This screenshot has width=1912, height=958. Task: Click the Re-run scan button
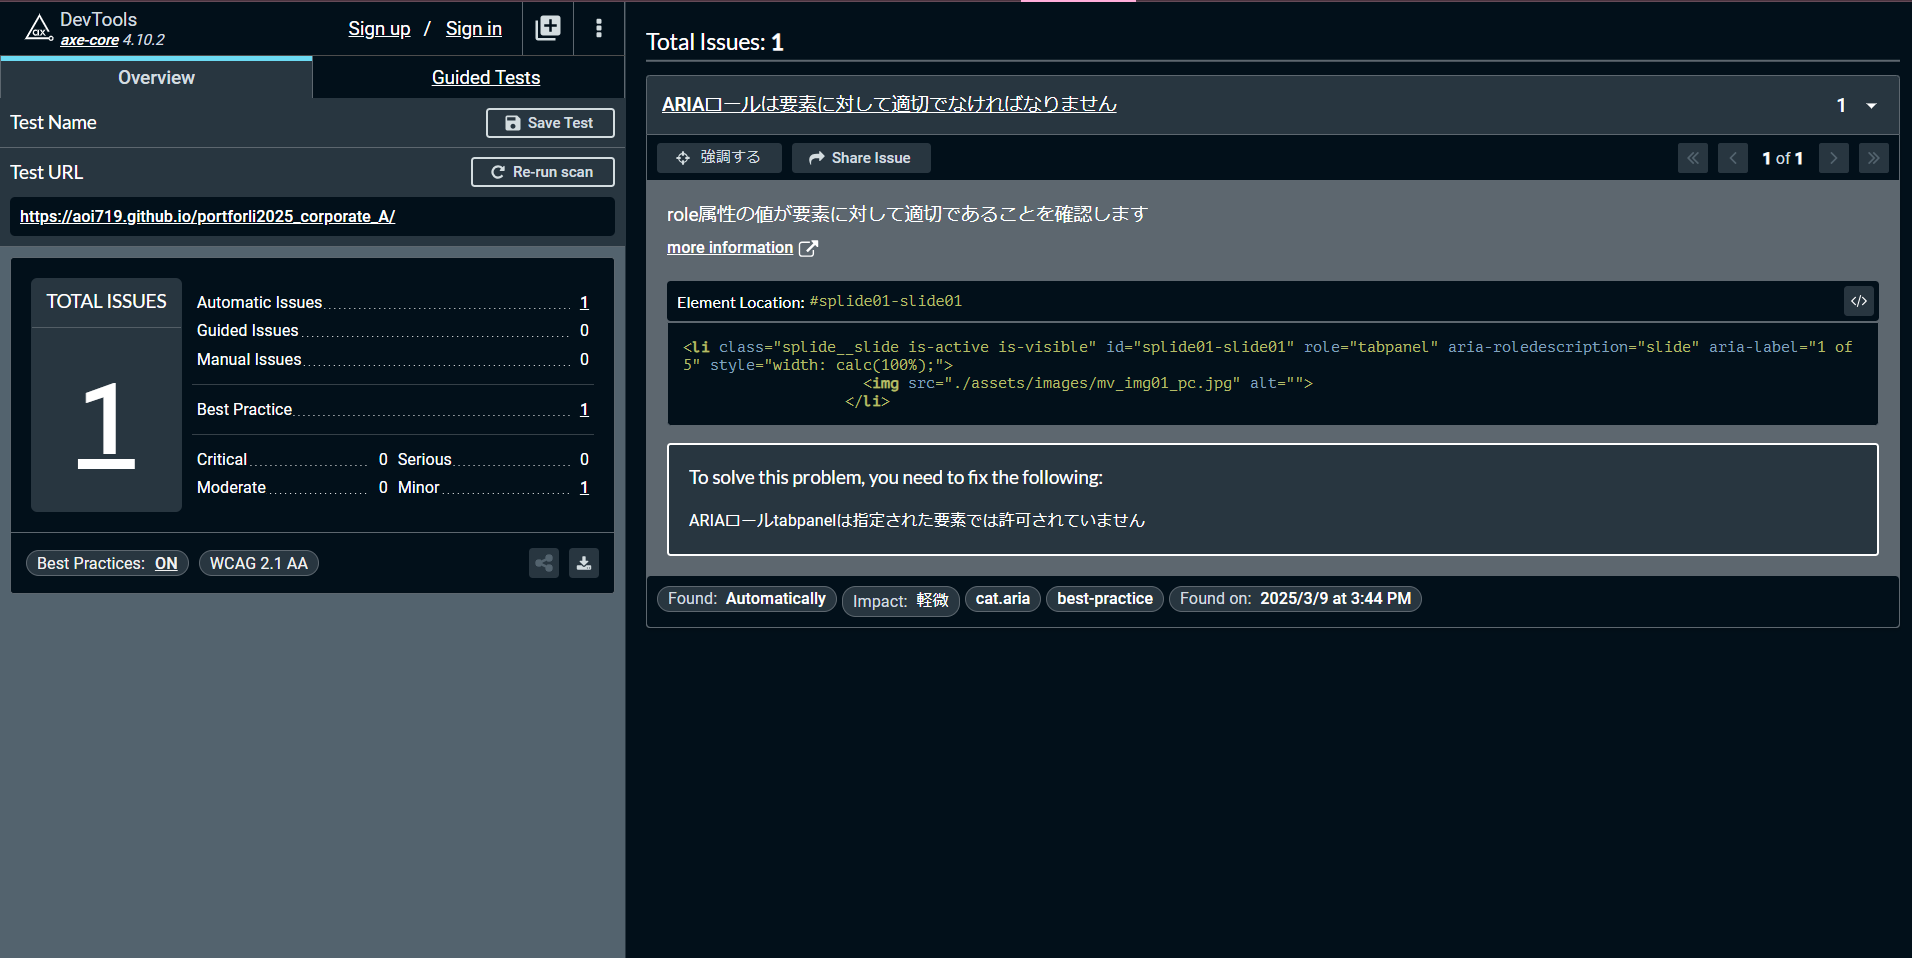[x=542, y=172]
